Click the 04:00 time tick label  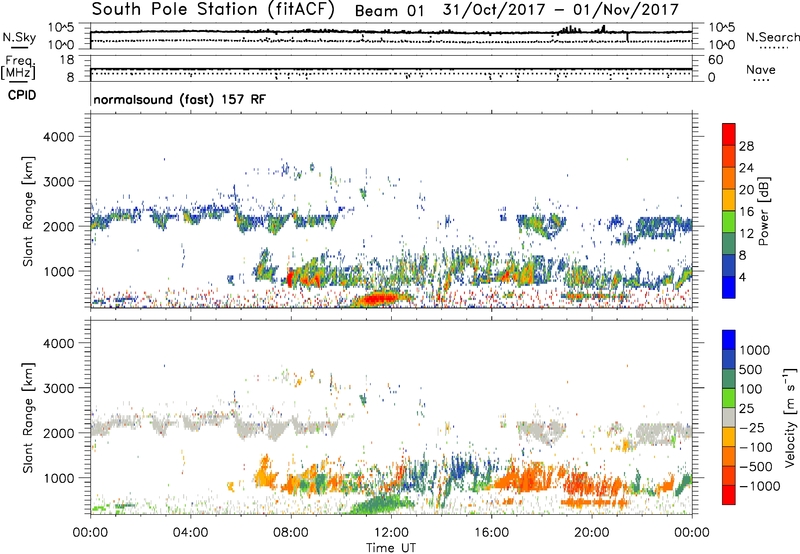pos(190,533)
